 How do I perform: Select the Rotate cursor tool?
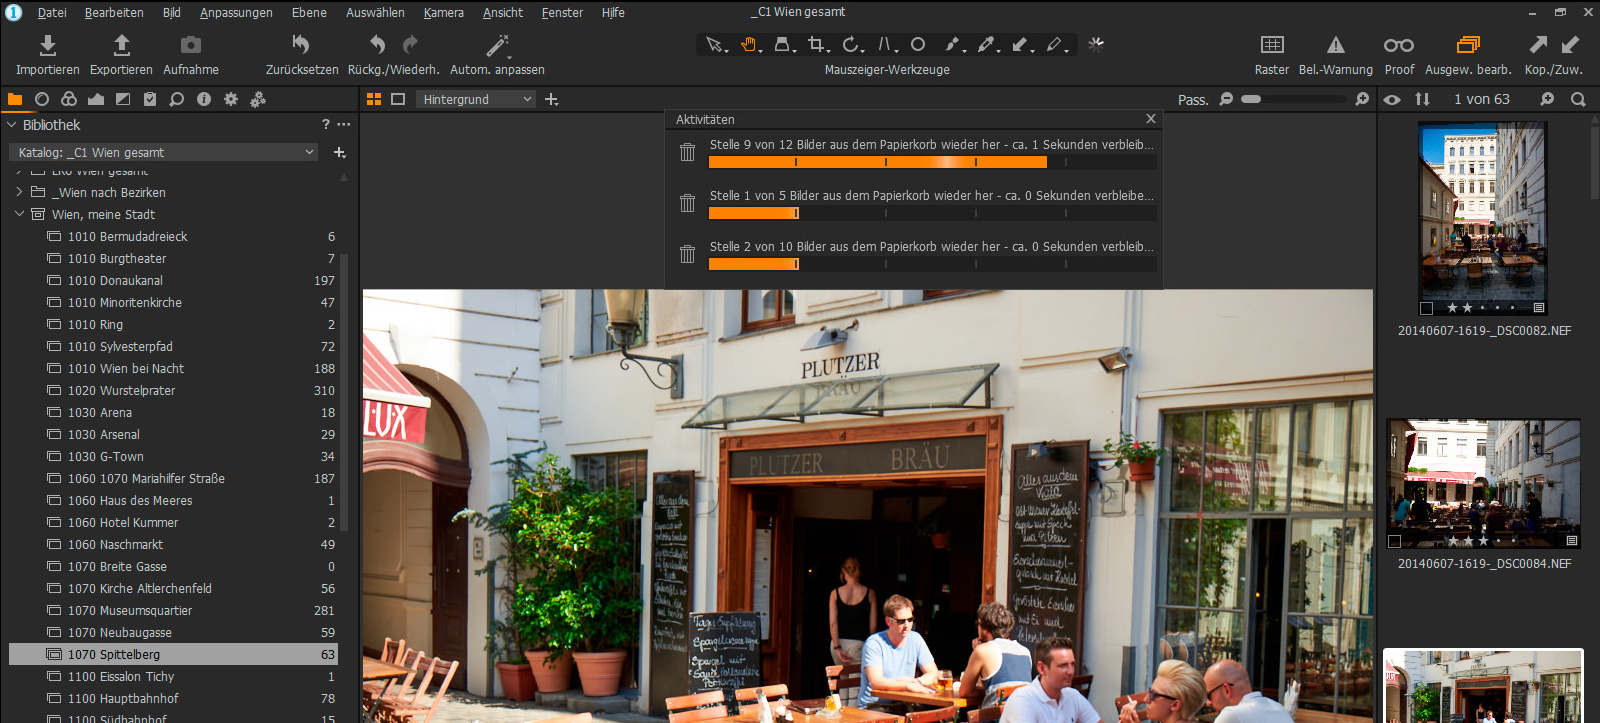point(849,44)
